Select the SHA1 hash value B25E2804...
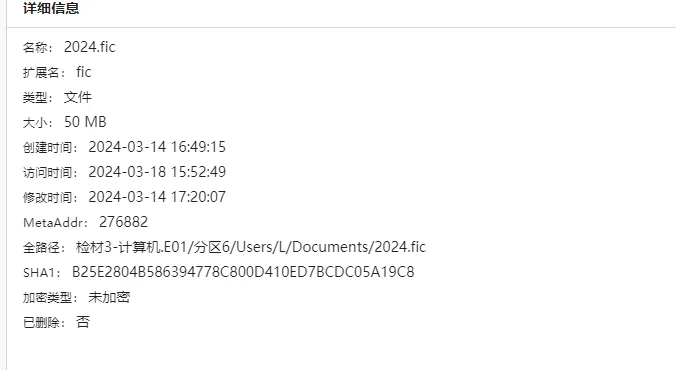This screenshot has width=676, height=370. (x=243, y=272)
